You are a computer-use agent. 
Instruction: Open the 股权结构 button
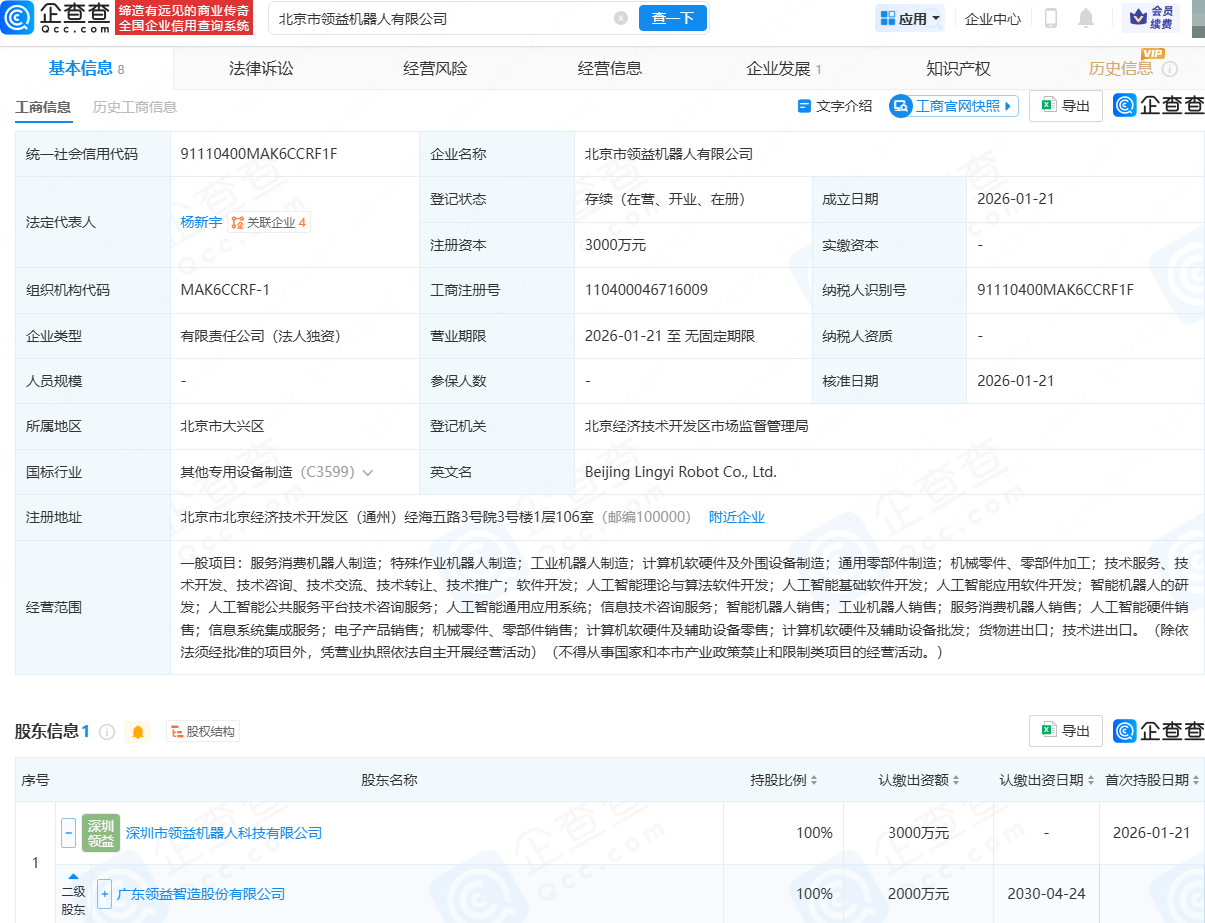[203, 732]
